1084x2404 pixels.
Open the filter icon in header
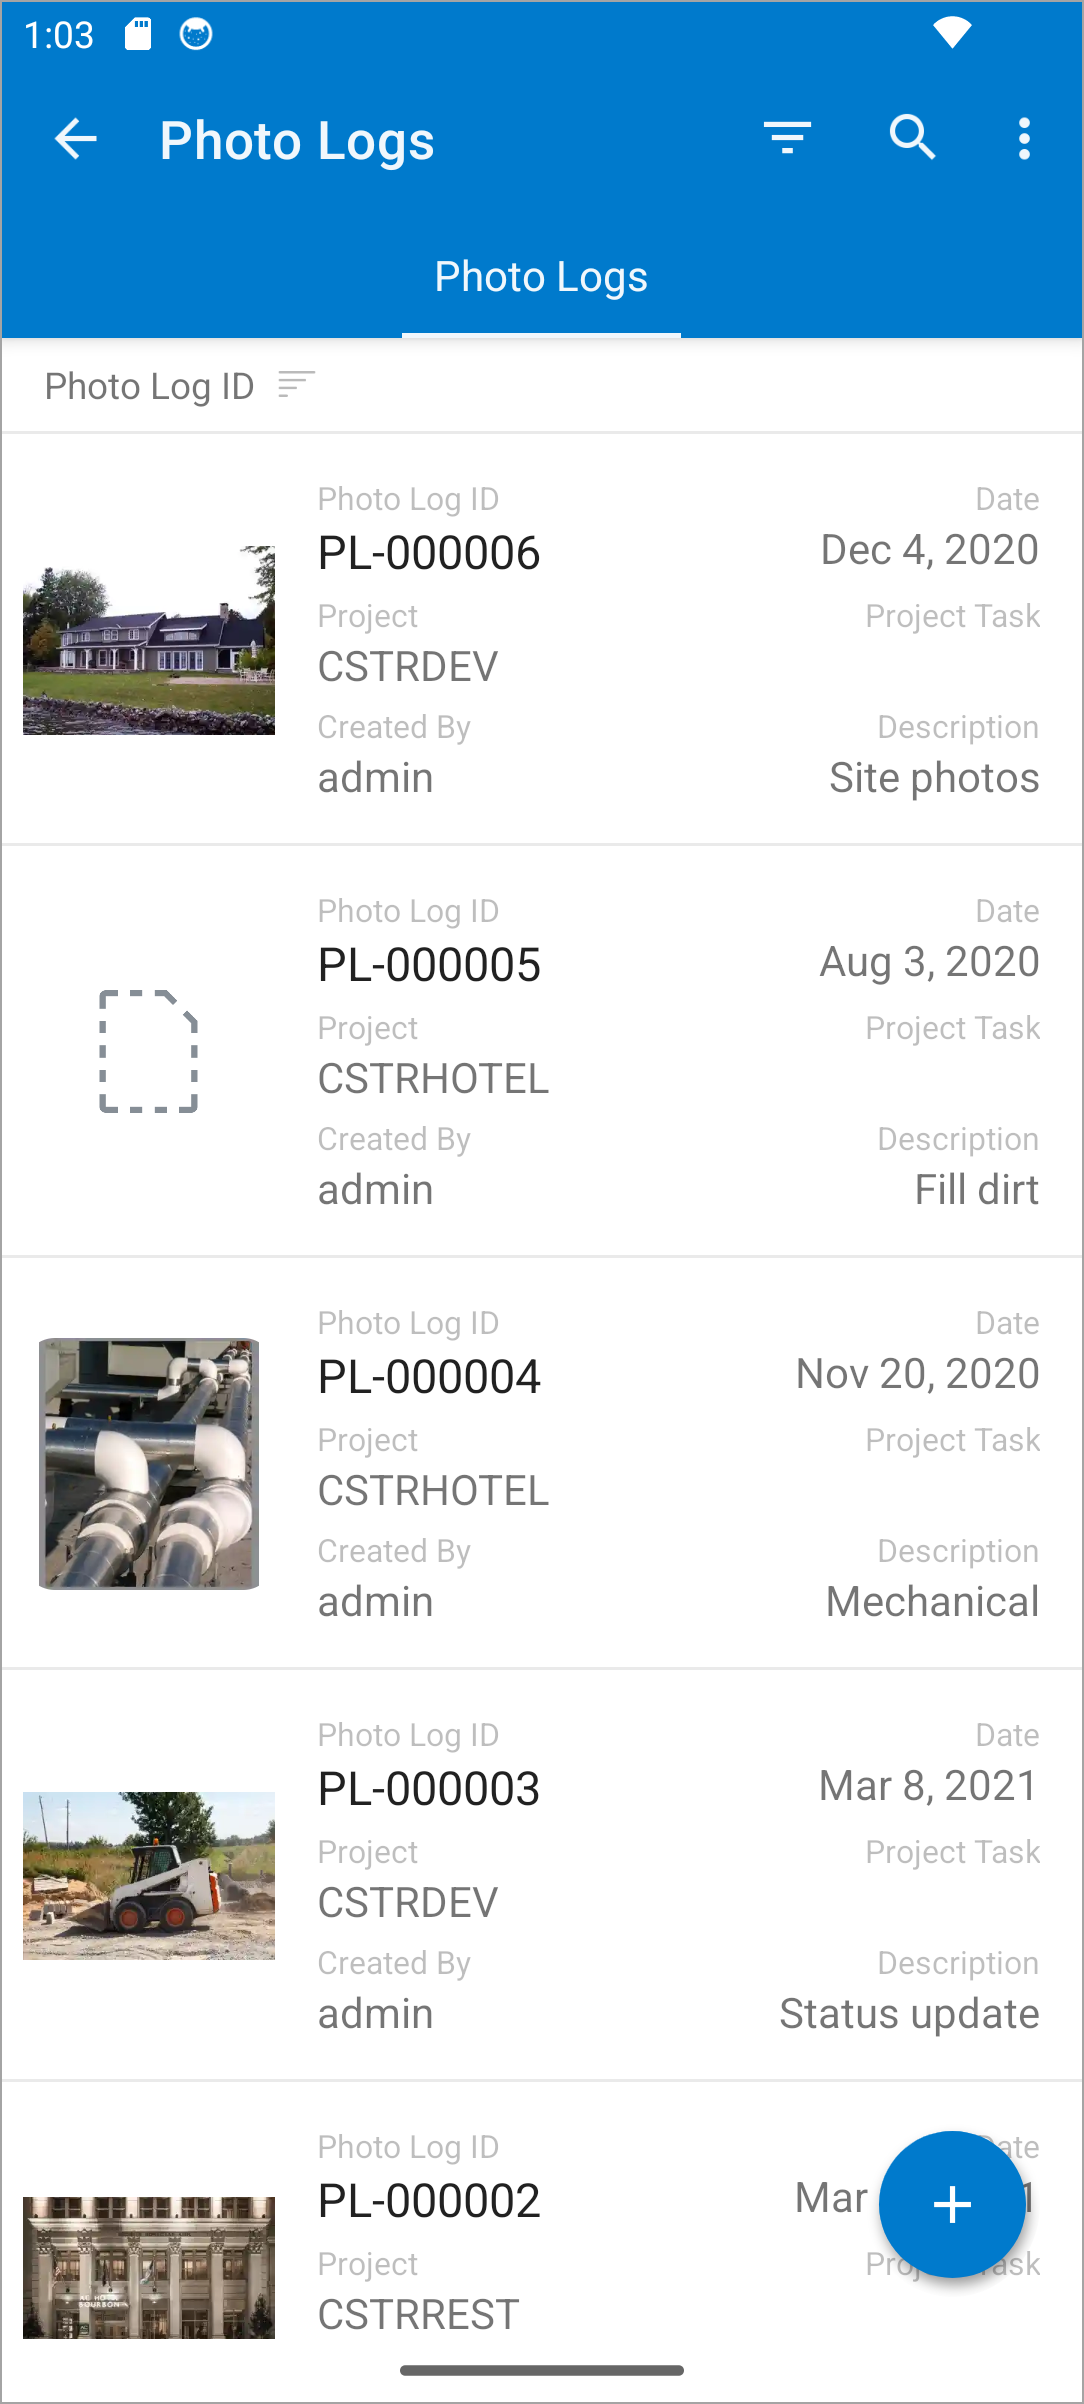tap(787, 138)
